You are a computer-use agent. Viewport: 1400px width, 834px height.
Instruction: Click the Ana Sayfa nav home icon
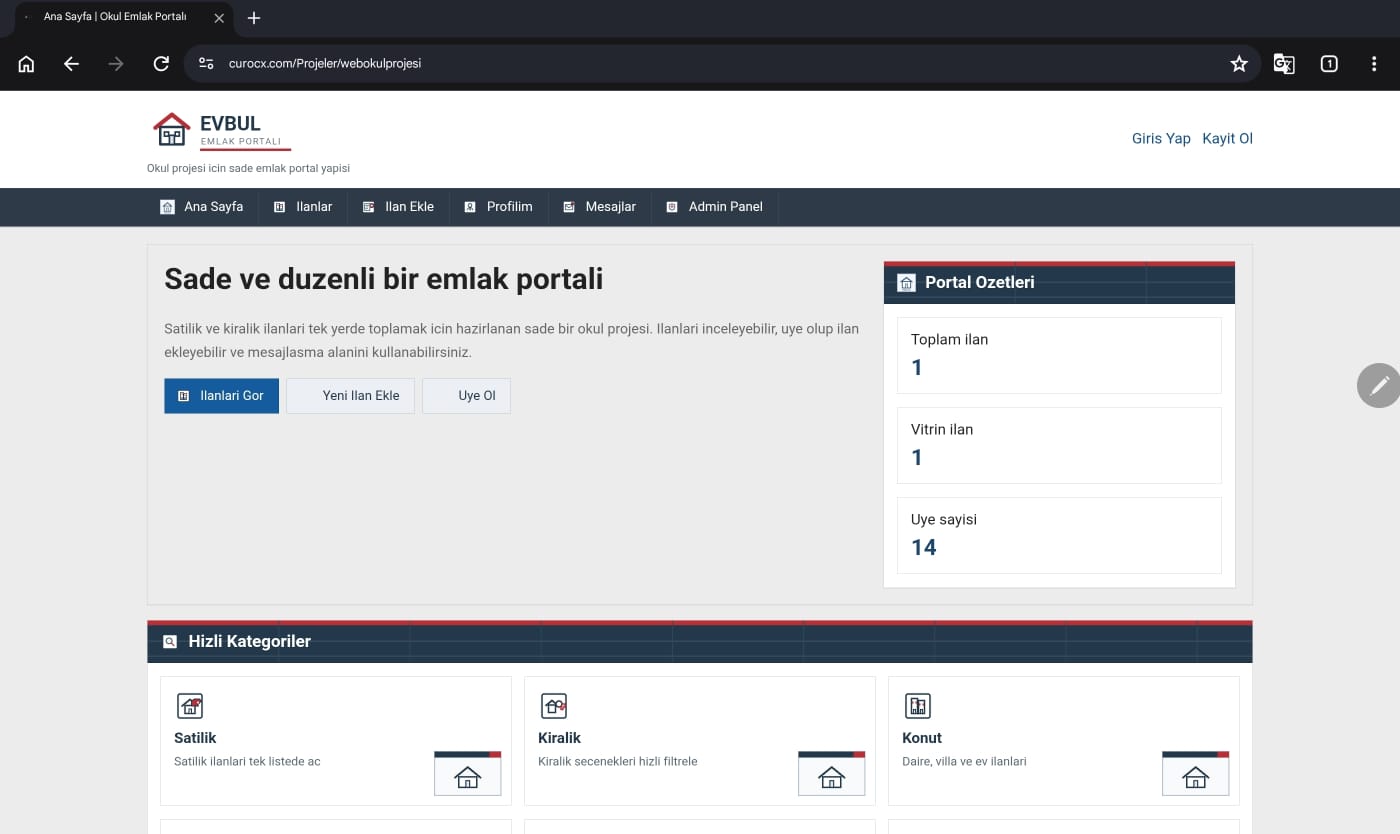167,207
